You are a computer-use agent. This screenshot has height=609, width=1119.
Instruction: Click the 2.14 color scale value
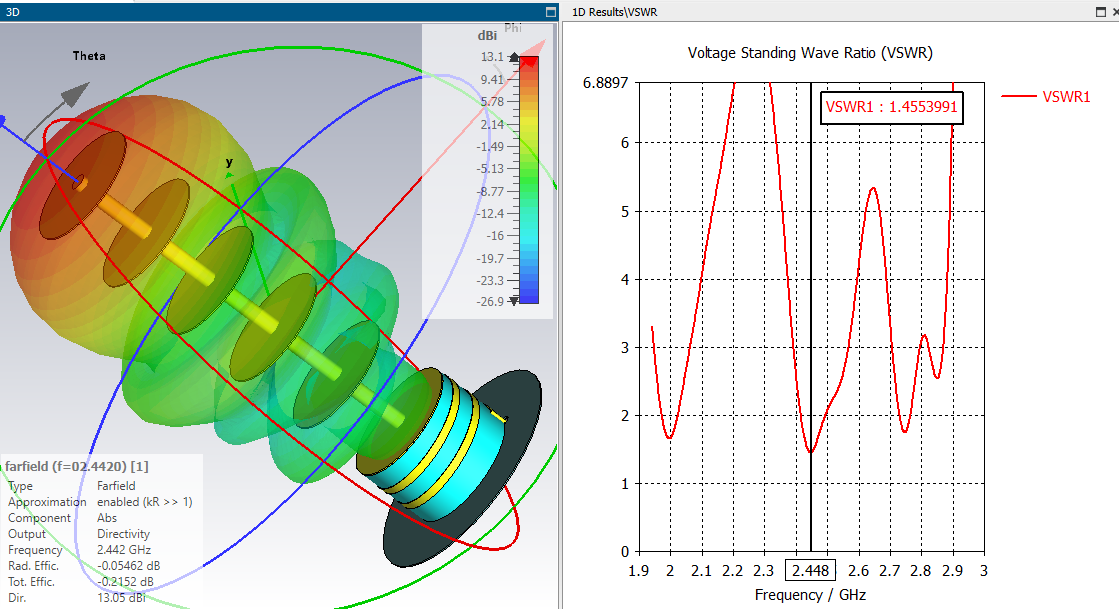coord(492,124)
